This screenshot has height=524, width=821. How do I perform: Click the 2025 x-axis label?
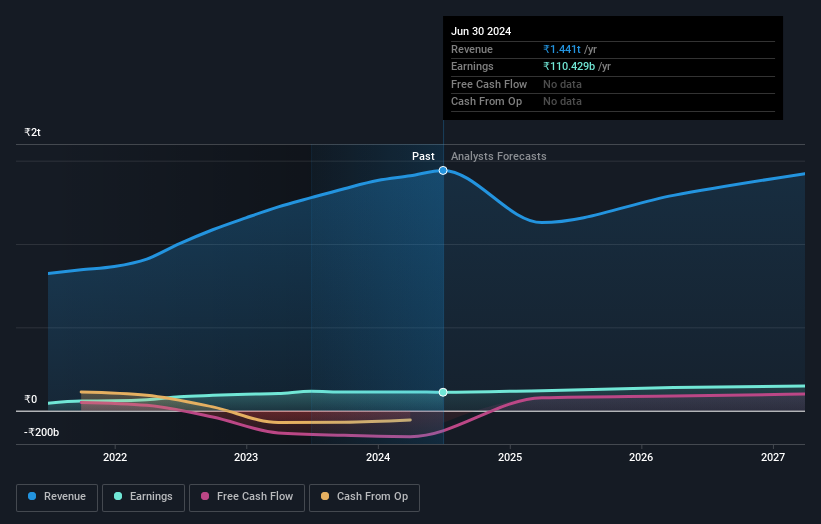510,457
